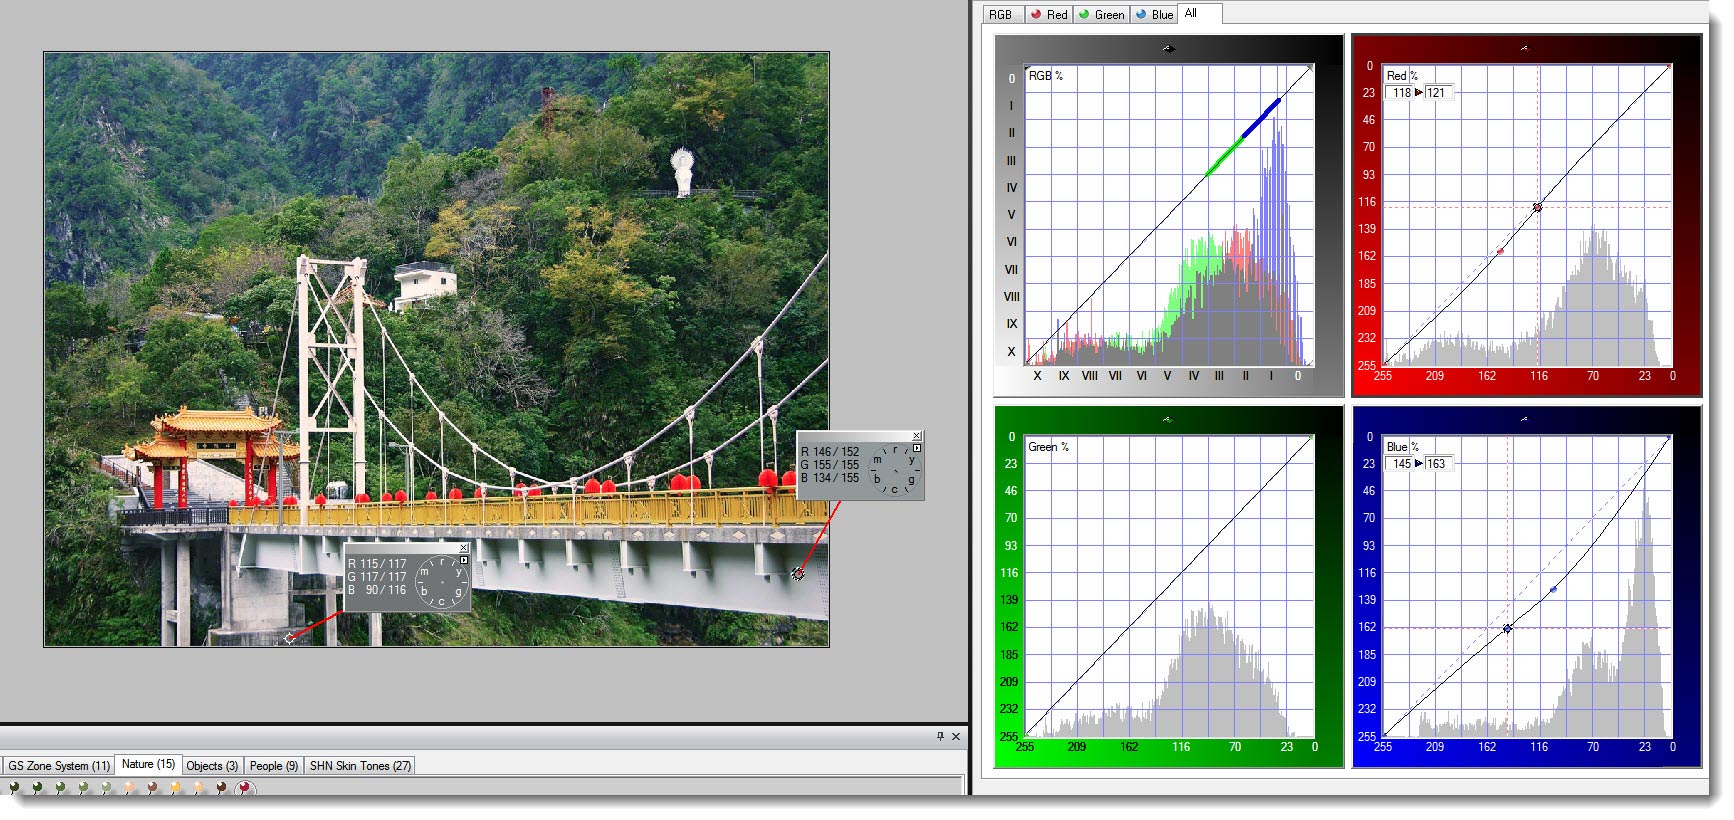Click the marker atop the Blue curve gradient bar
The image size is (1734, 820).
[x=1524, y=418]
